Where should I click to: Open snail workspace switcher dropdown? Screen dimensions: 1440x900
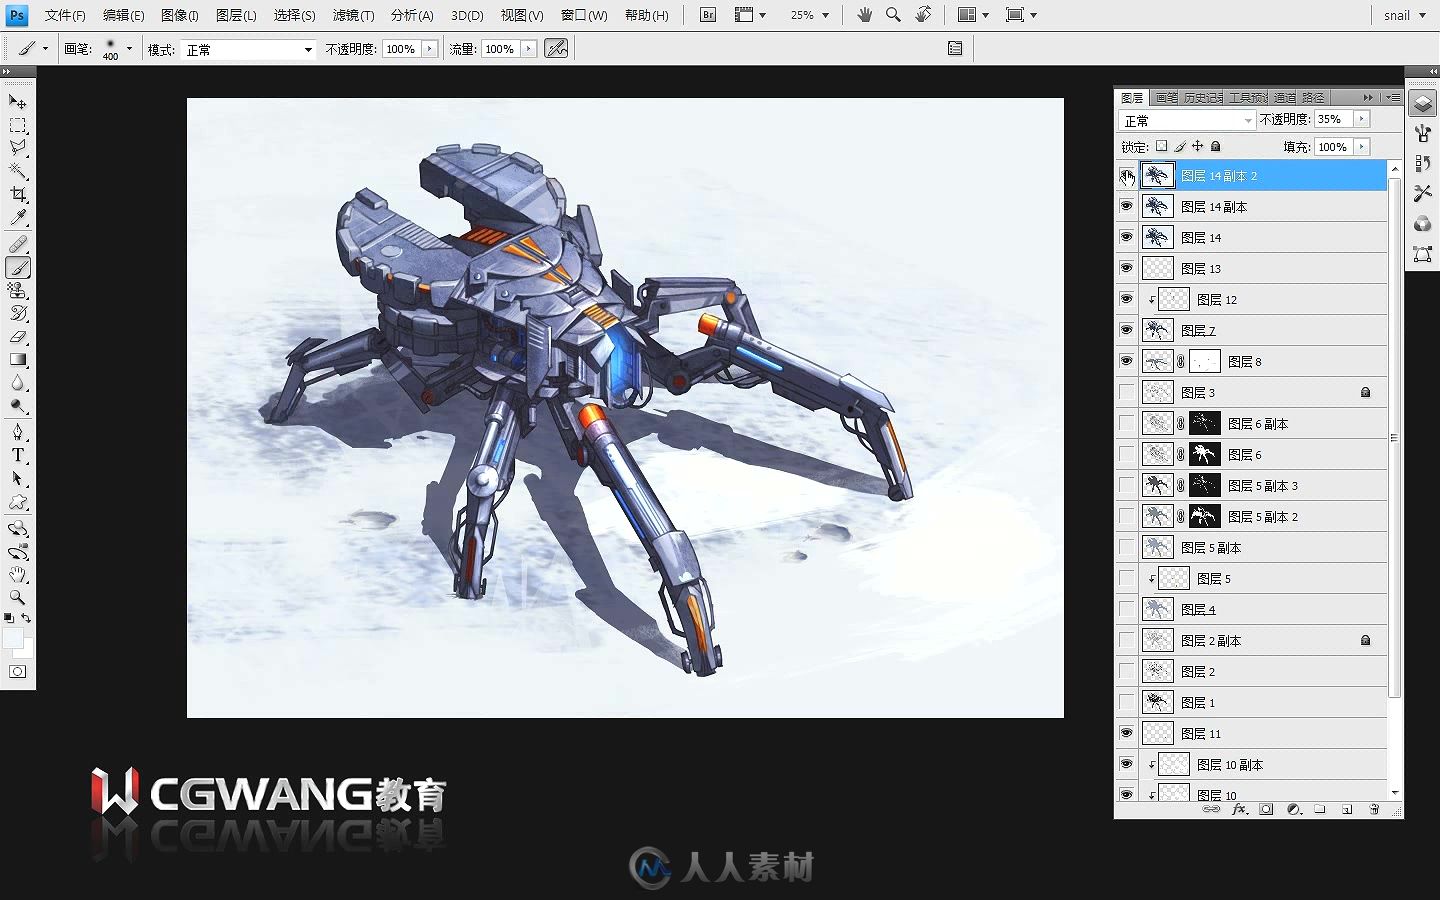coord(1404,15)
